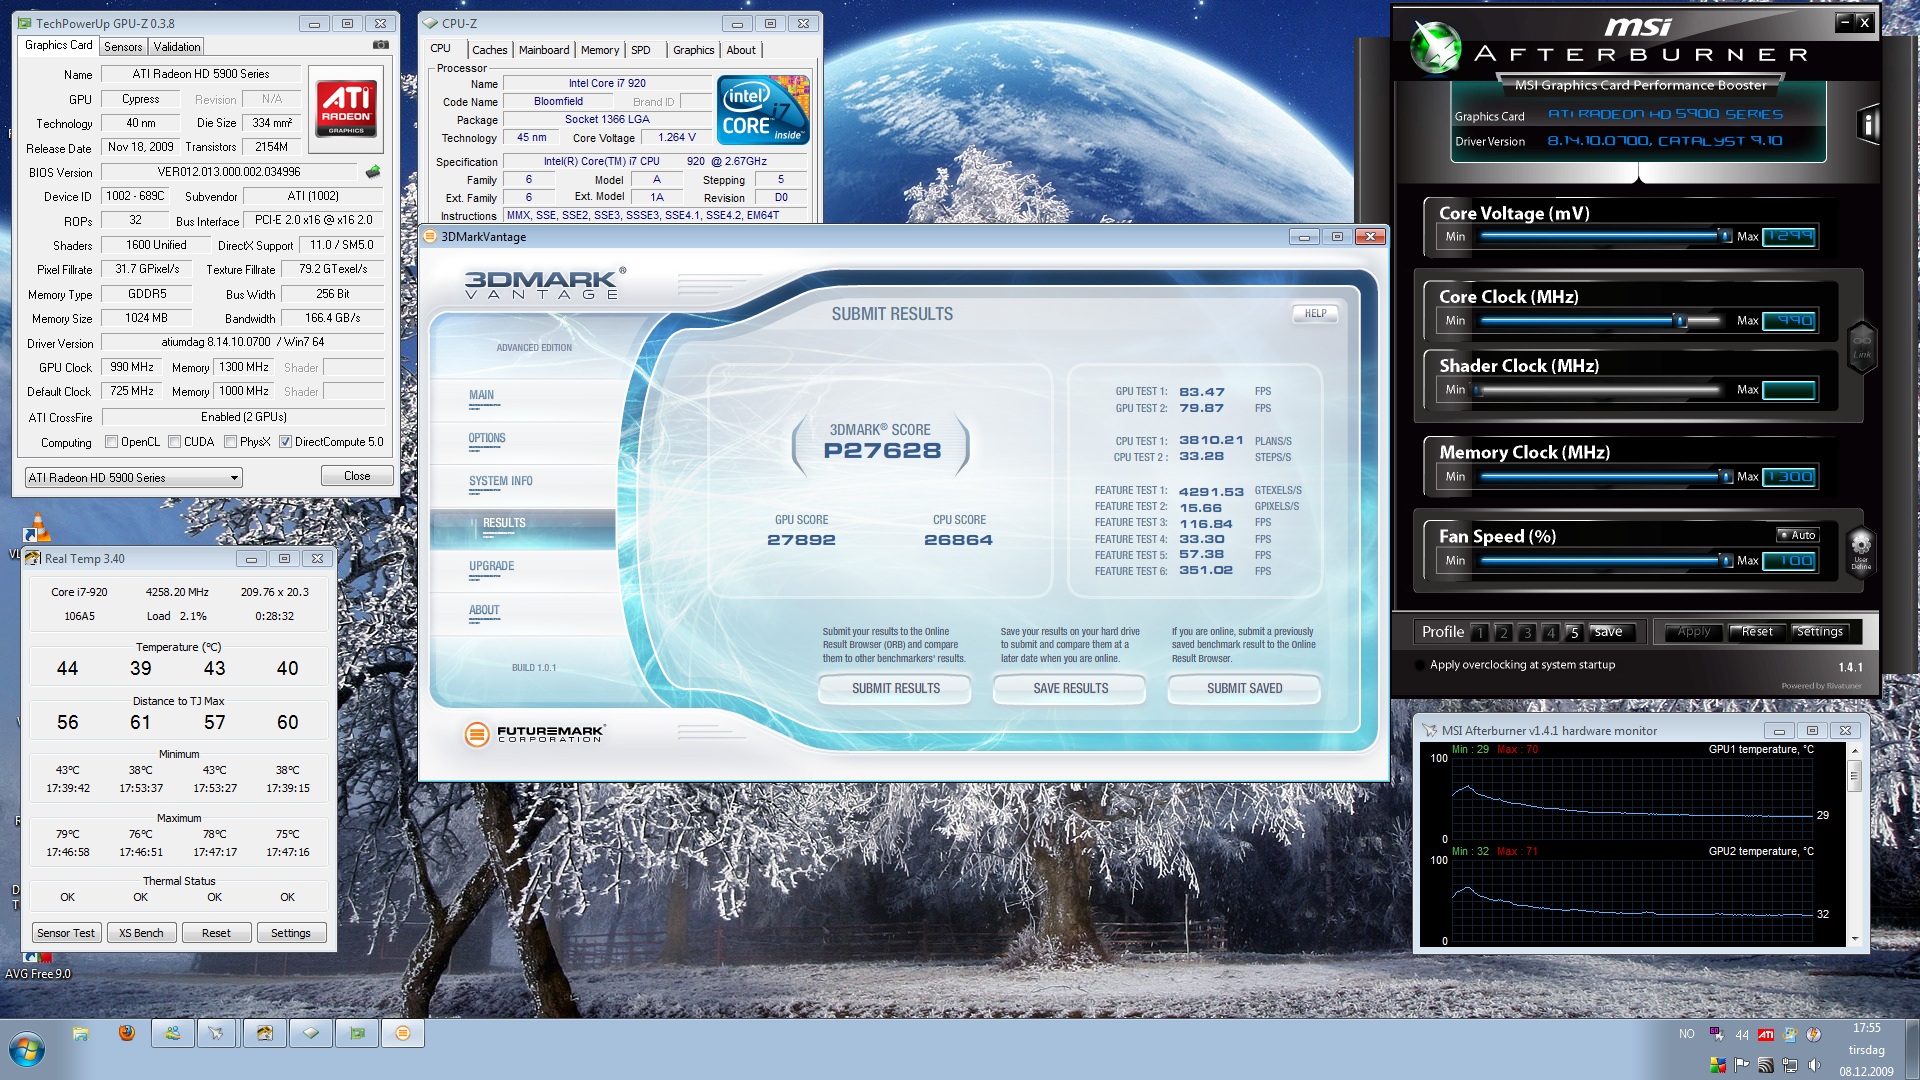Click Windows Live Messenger taskbar icon
Image resolution: width=1920 pixels, height=1080 pixels.
(173, 1033)
